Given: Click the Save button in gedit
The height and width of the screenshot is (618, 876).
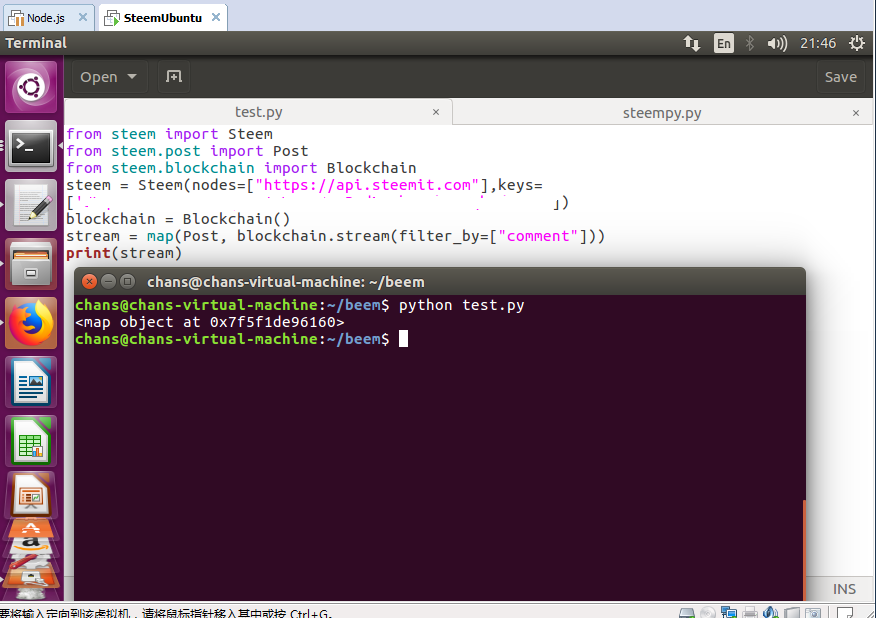Looking at the screenshot, I should (840, 77).
